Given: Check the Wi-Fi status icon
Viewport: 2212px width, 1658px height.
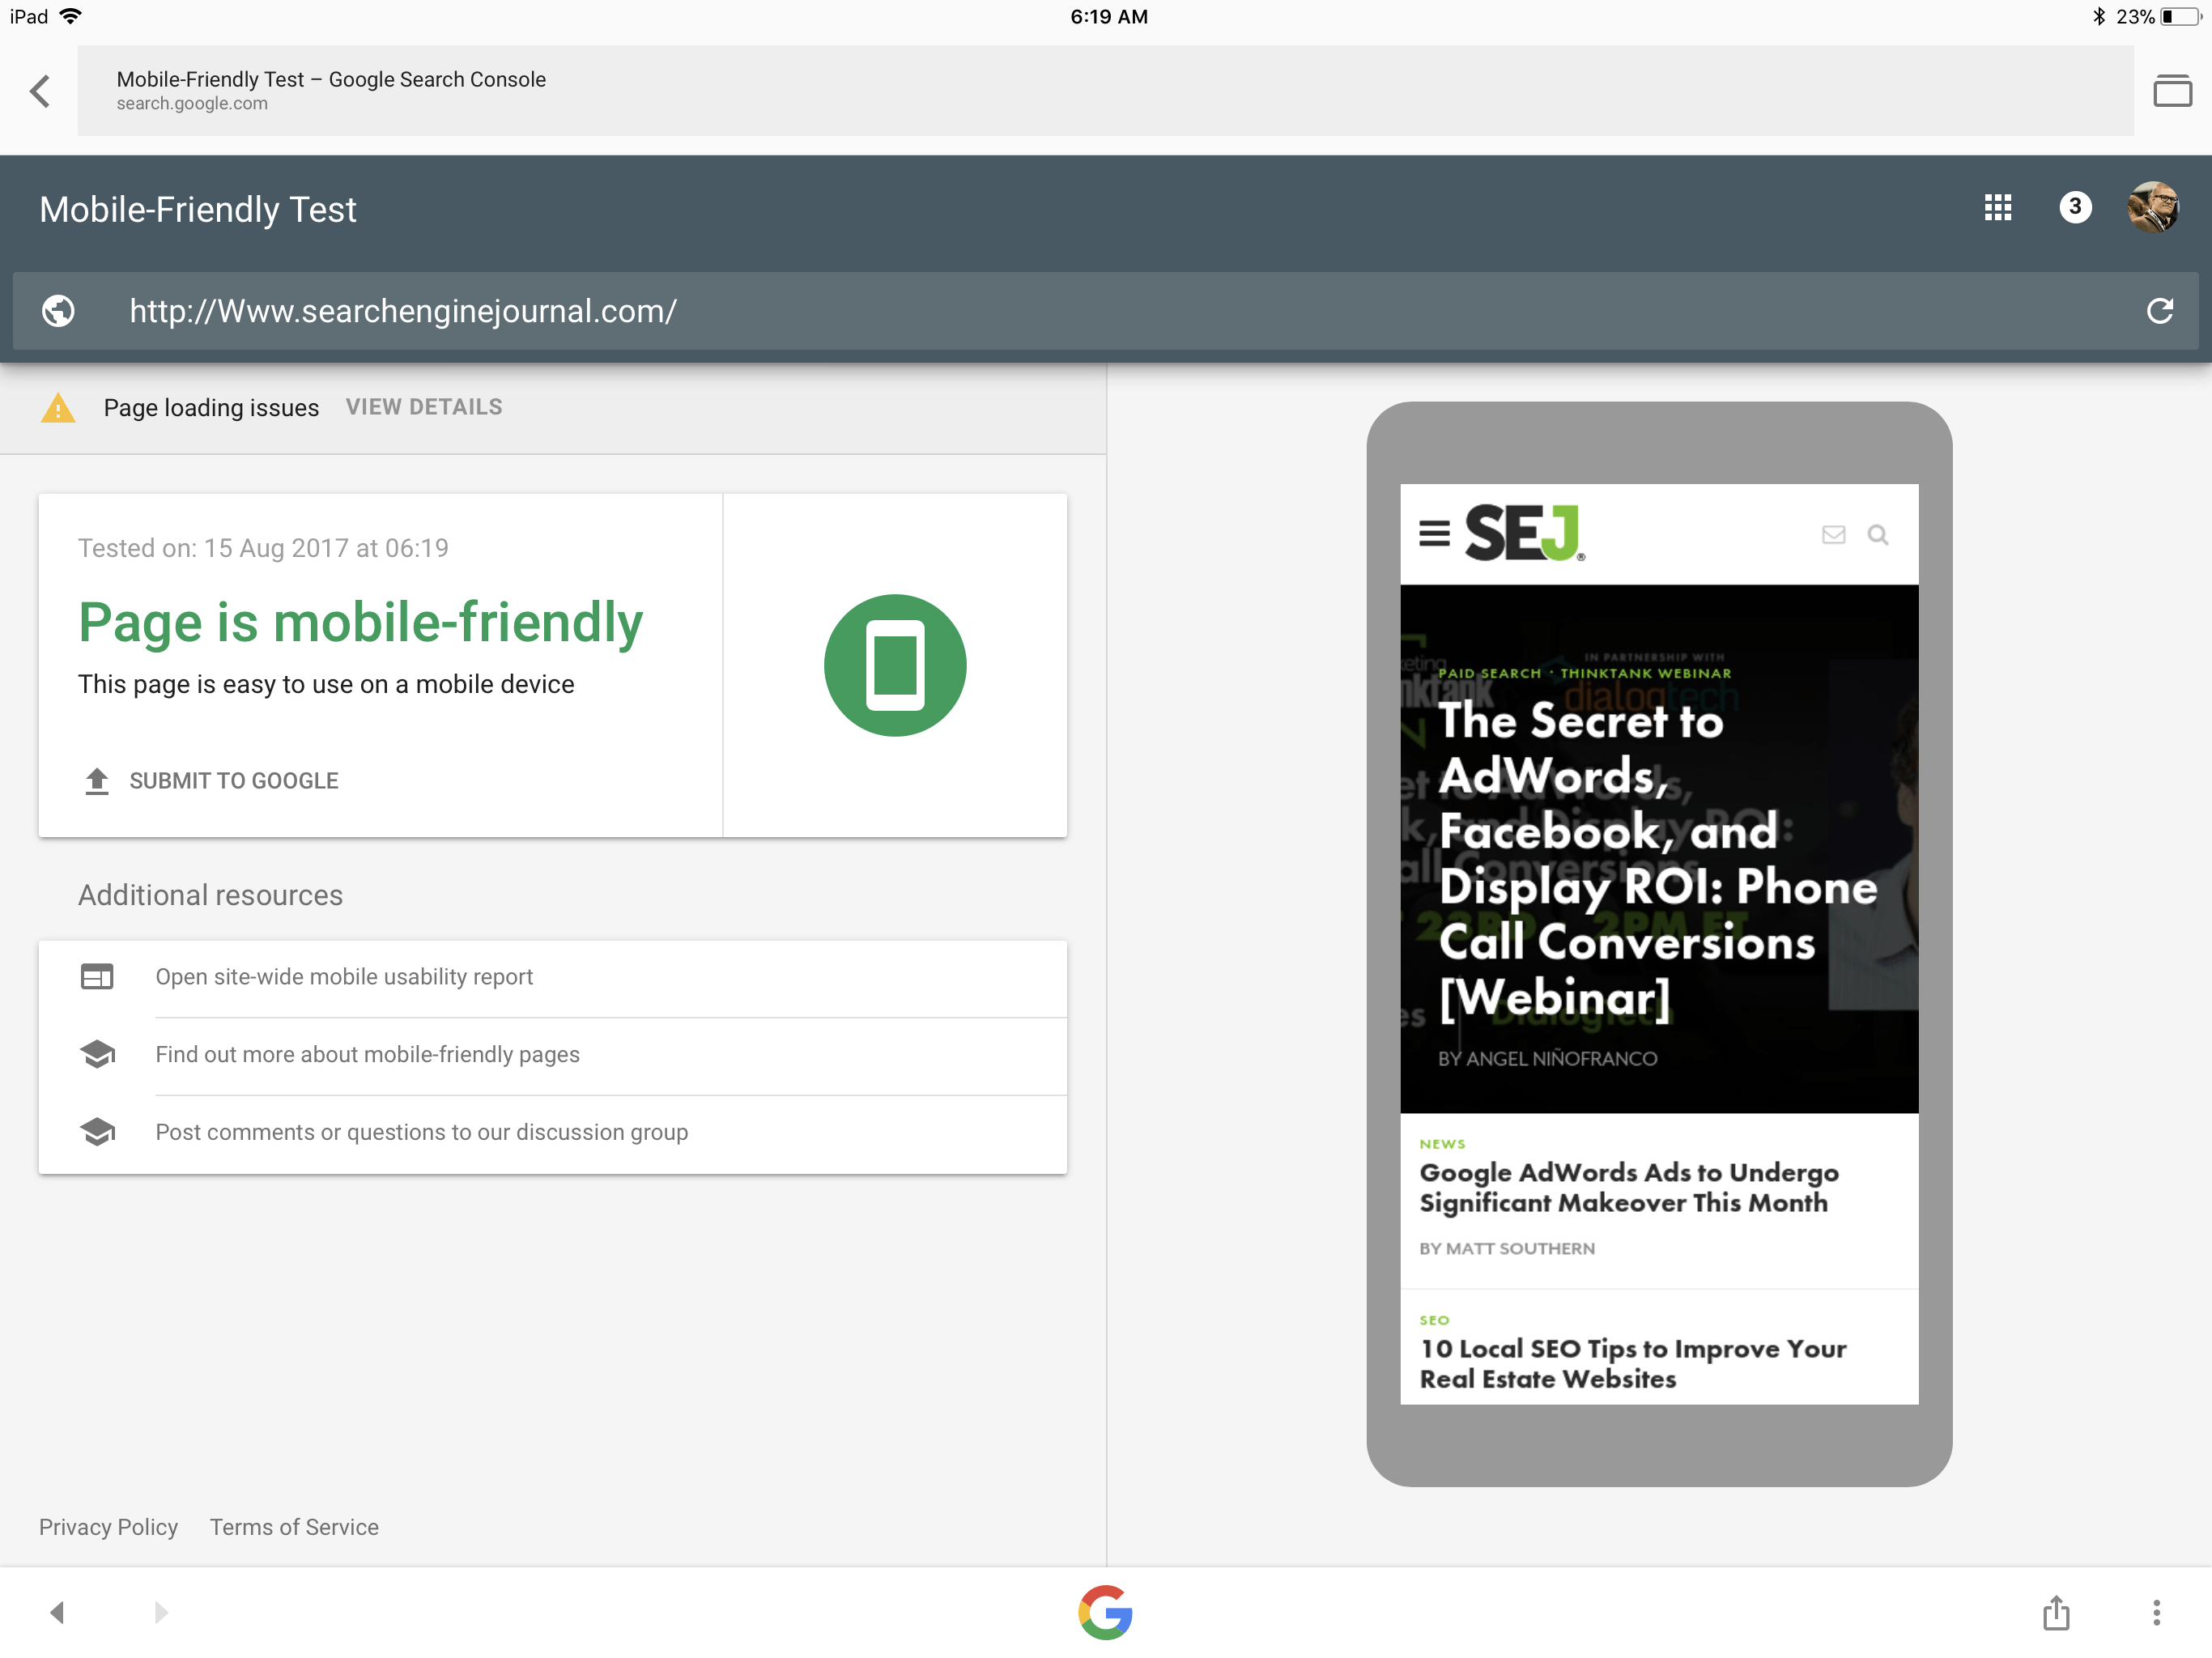Looking at the screenshot, I should click(71, 17).
